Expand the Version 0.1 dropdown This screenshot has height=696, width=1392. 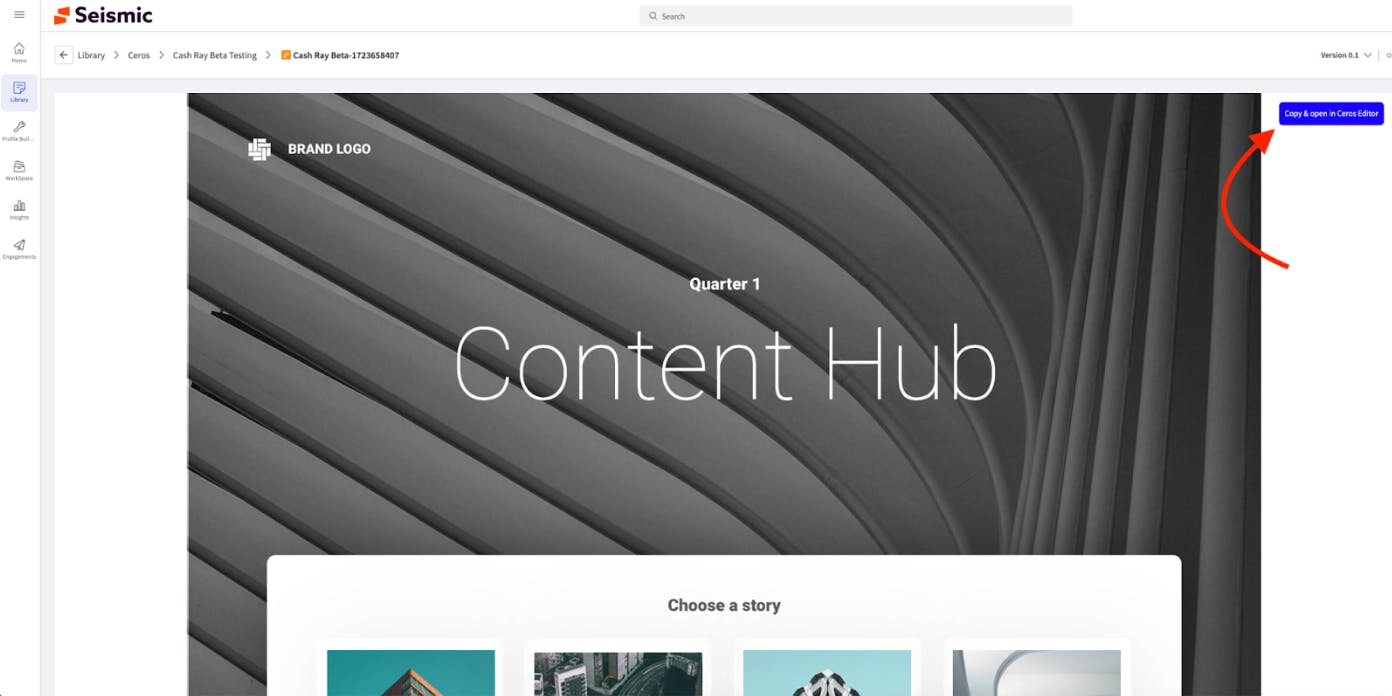1346,55
